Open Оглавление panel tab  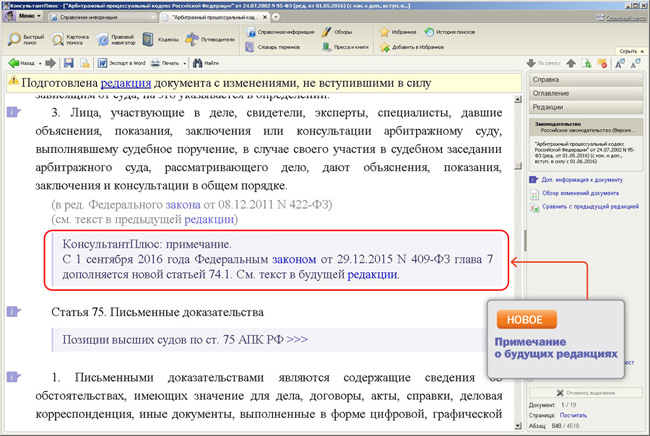586,93
